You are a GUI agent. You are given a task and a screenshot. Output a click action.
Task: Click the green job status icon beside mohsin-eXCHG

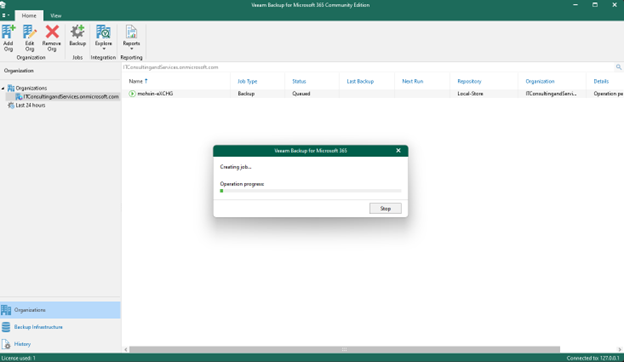point(132,94)
